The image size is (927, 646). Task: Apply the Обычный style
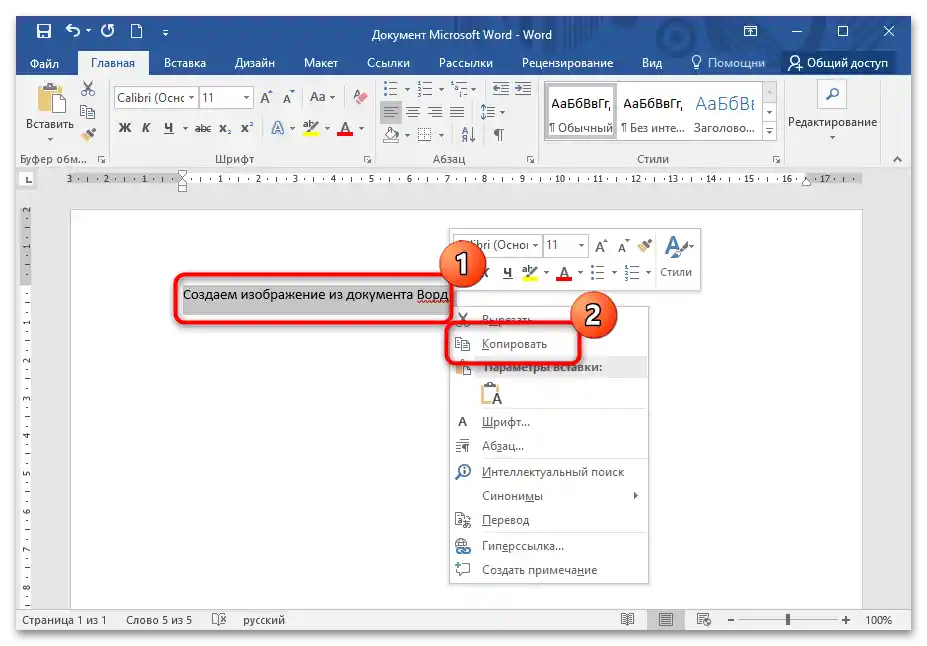[582, 112]
